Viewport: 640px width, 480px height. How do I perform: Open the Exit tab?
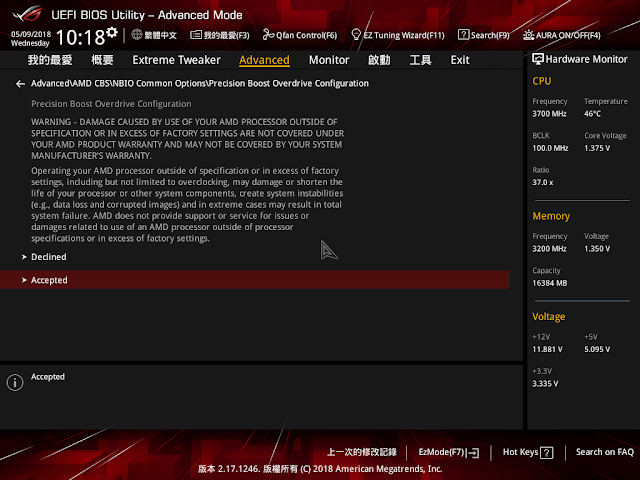(460, 60)
